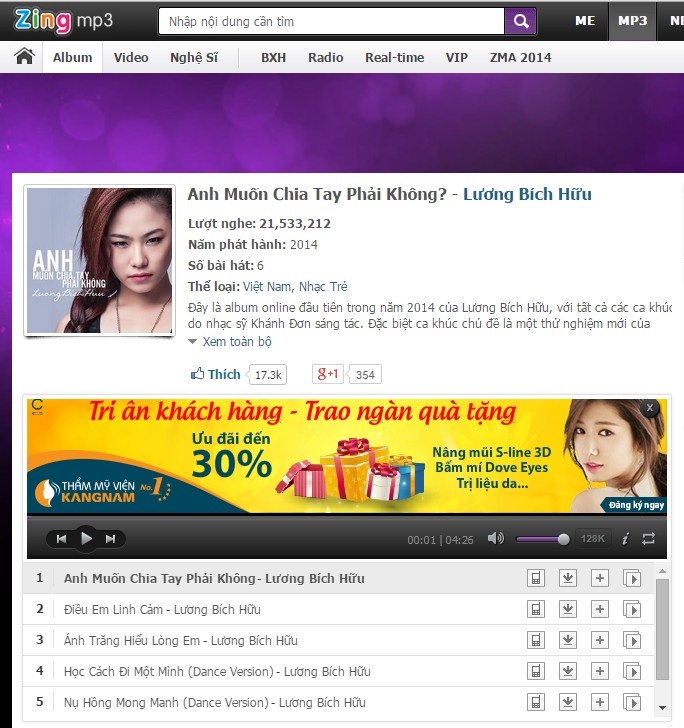Click the Home icon in navigation bar
Viewport: 684px width, 728px height.
click(24, 57)
